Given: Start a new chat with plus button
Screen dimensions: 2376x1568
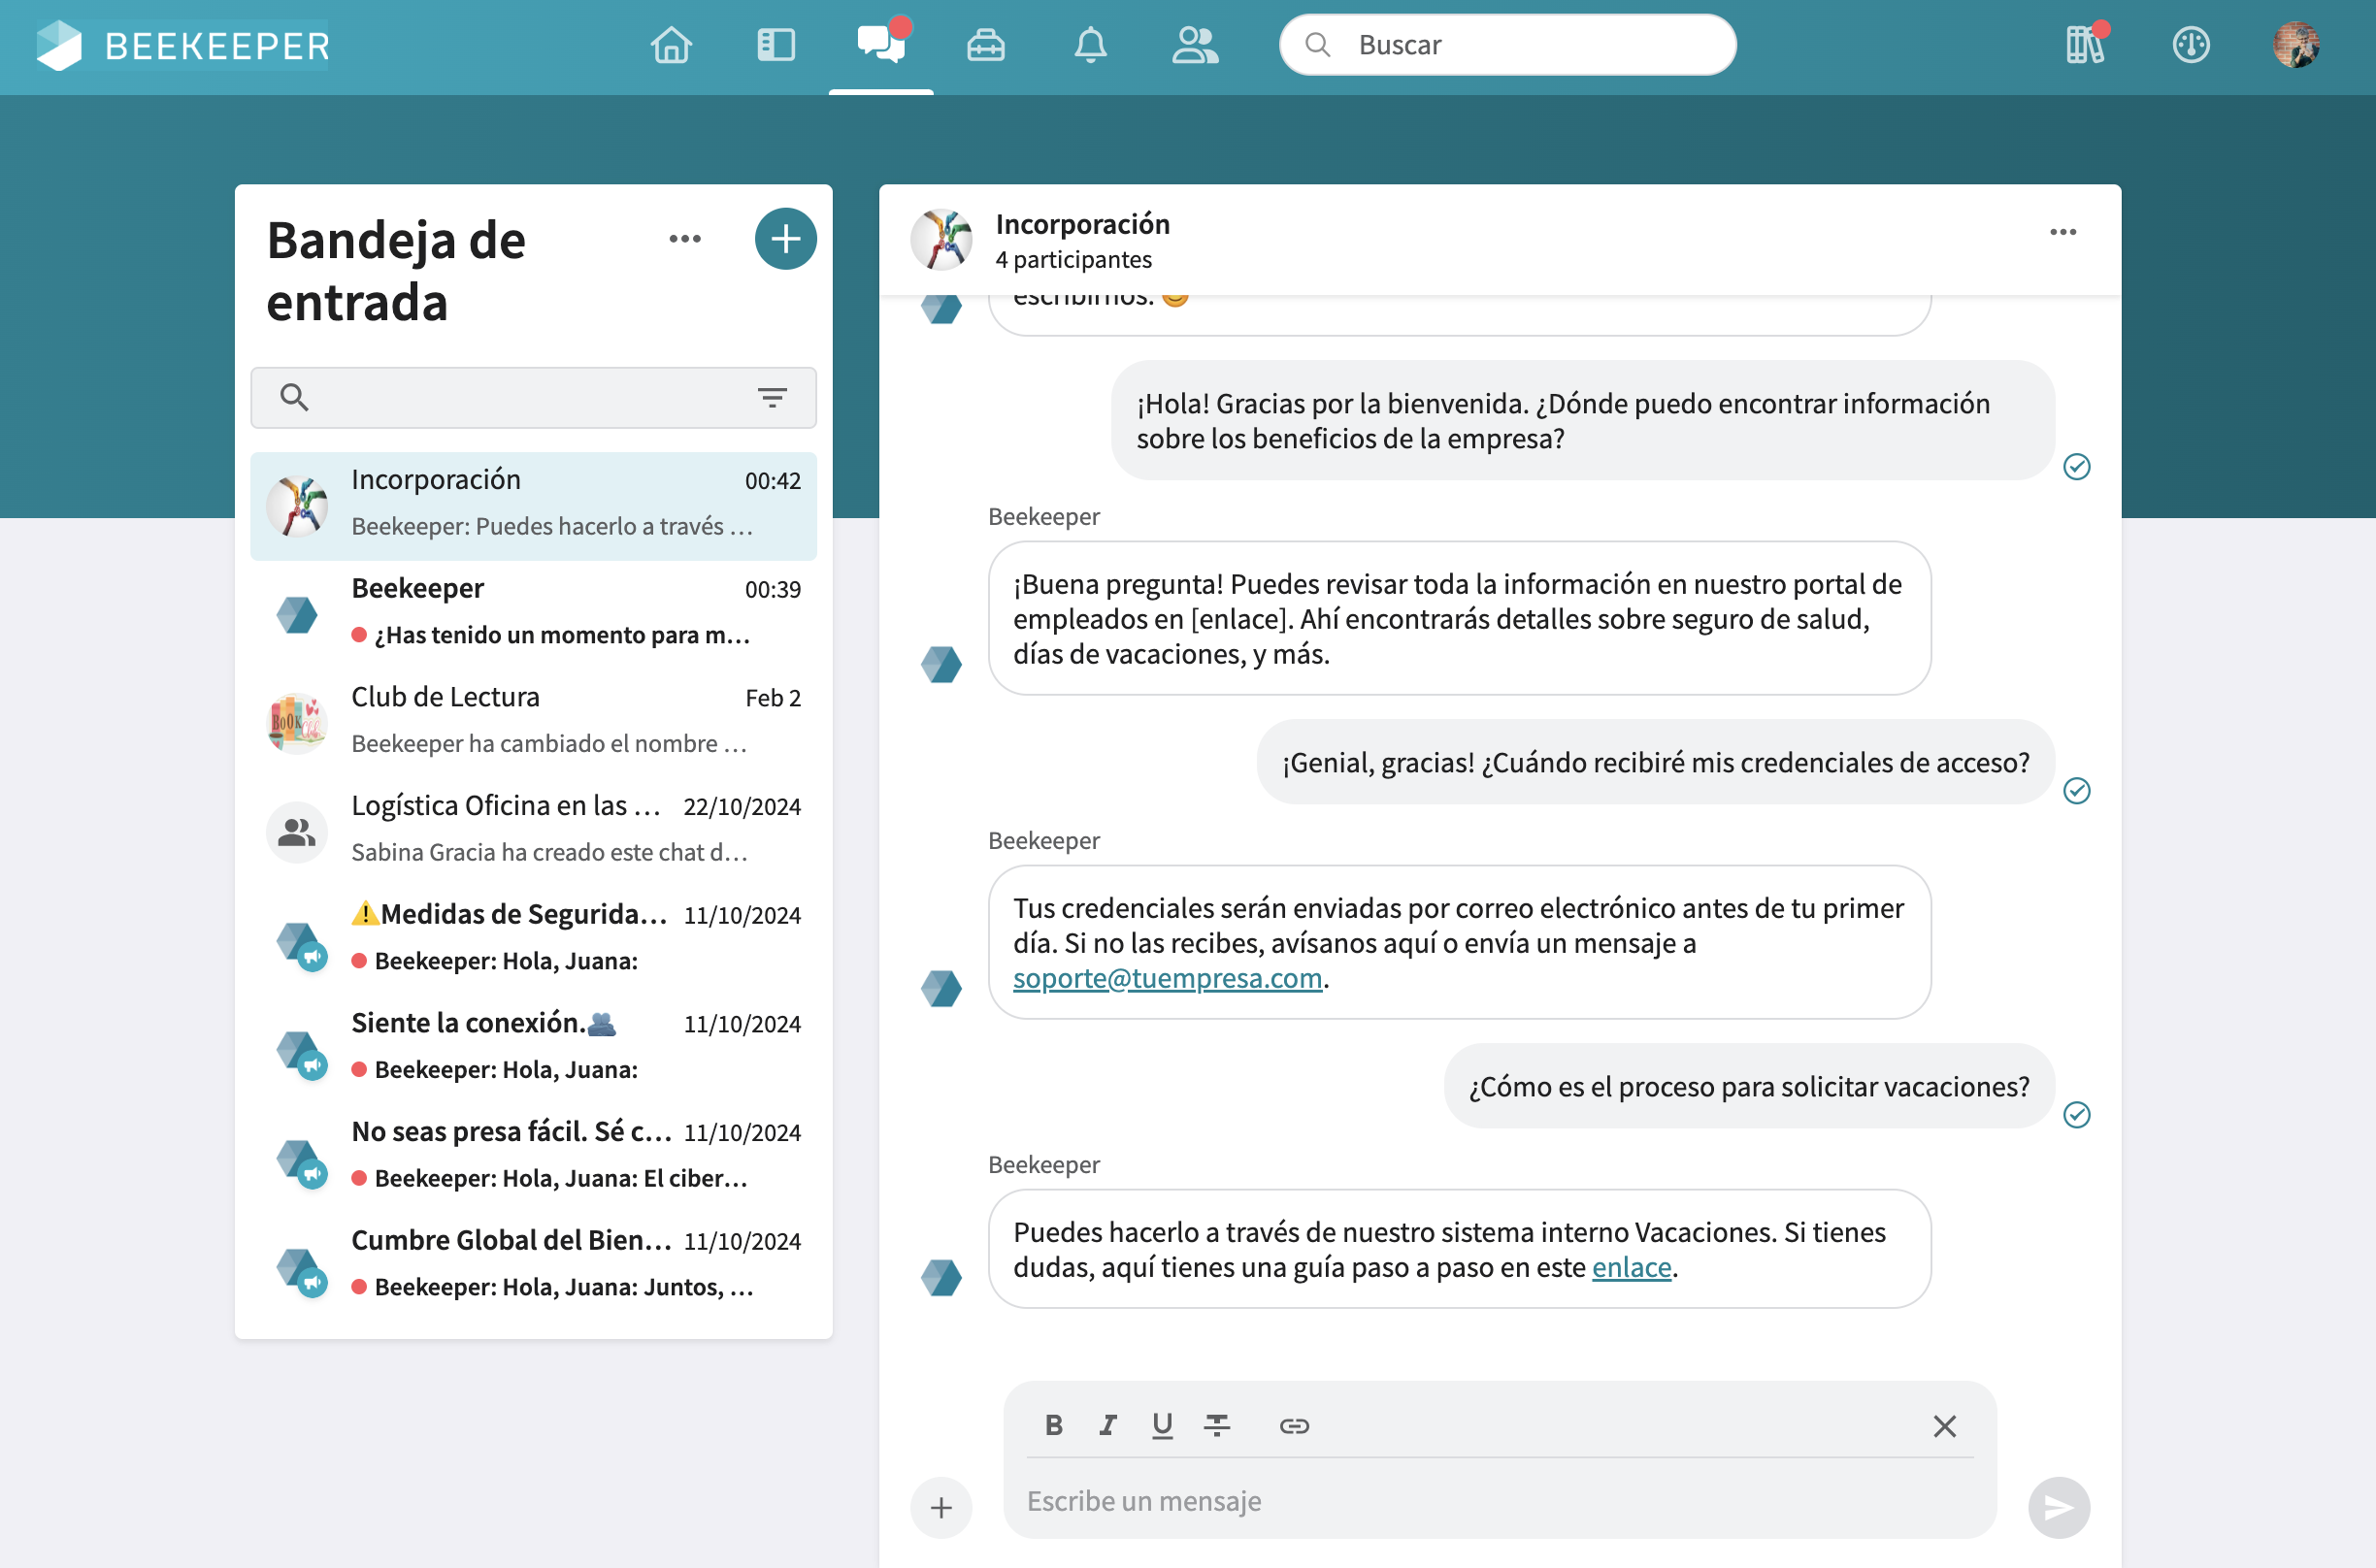Looking at the screenshot, I should click(x=785, y=239).
